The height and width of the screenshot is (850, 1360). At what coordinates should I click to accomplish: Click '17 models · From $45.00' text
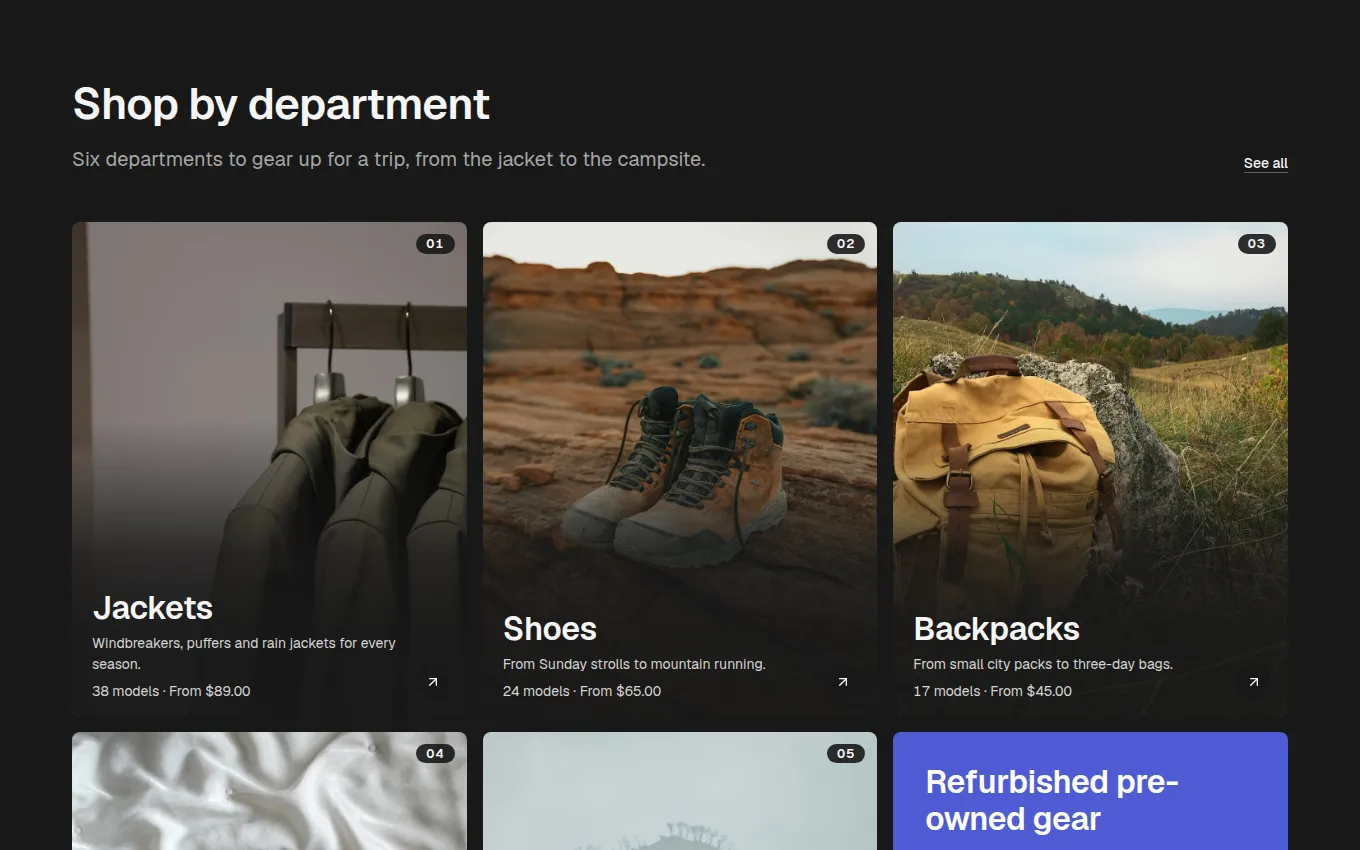click(992, 691)
